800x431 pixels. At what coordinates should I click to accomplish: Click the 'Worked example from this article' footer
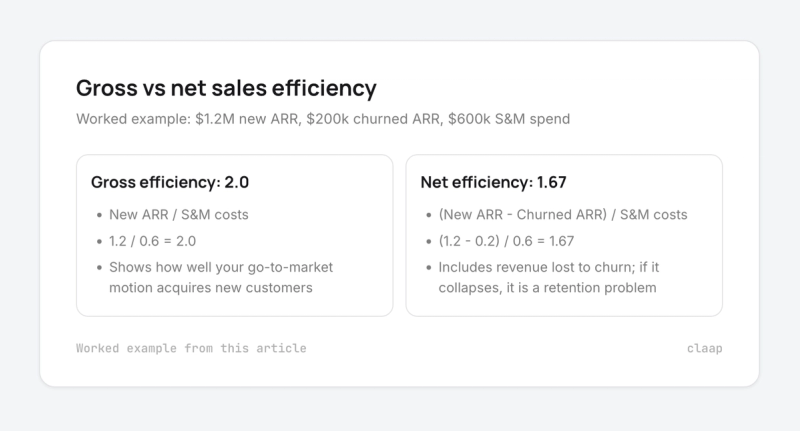click(x=191, y=348)
